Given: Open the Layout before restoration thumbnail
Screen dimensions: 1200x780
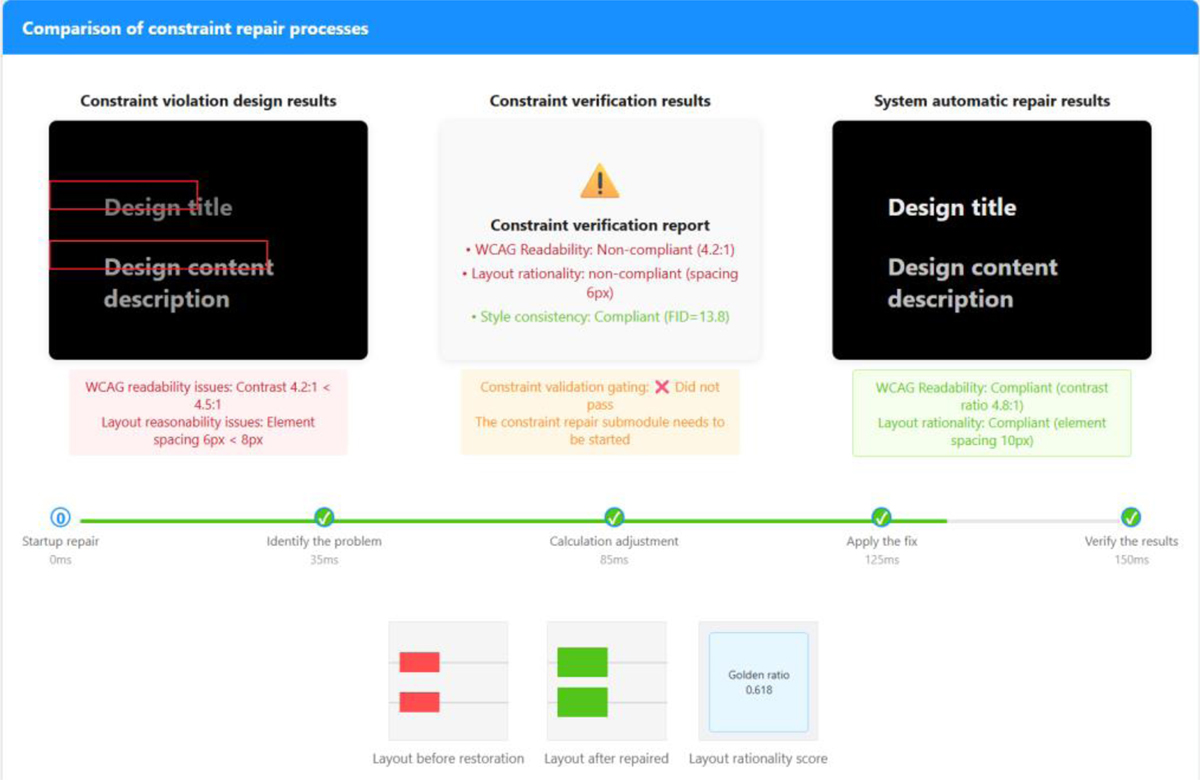Looking at the screenshot, I should click(x=448, y=681).
